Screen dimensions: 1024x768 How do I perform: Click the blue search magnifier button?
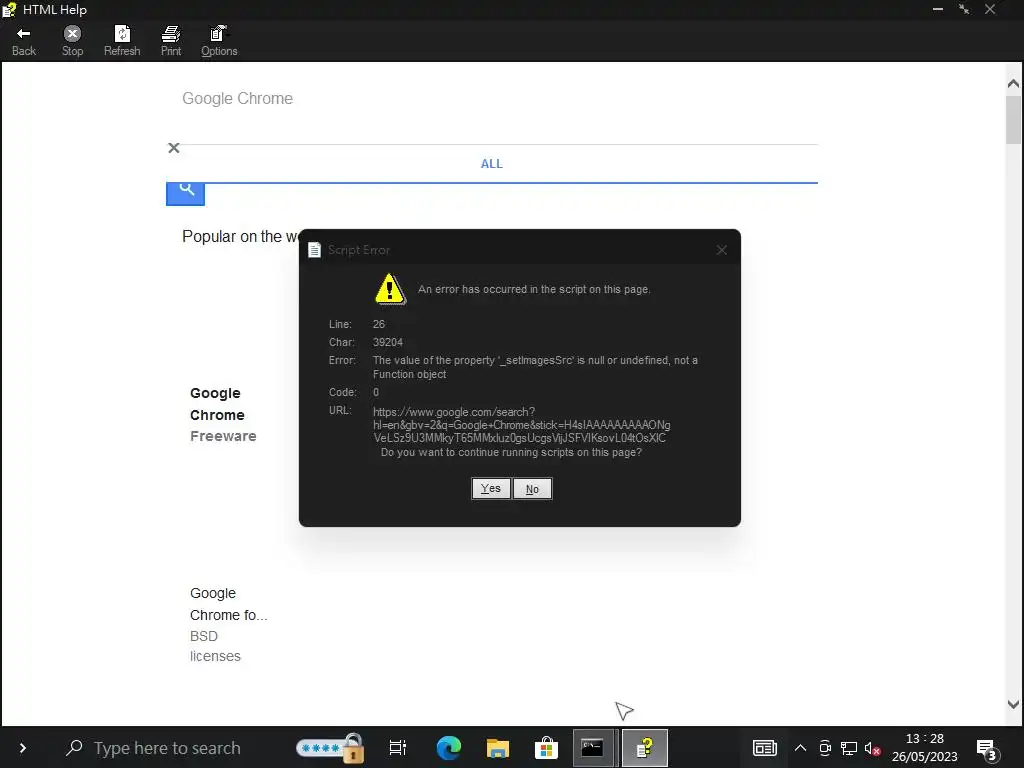185,194
